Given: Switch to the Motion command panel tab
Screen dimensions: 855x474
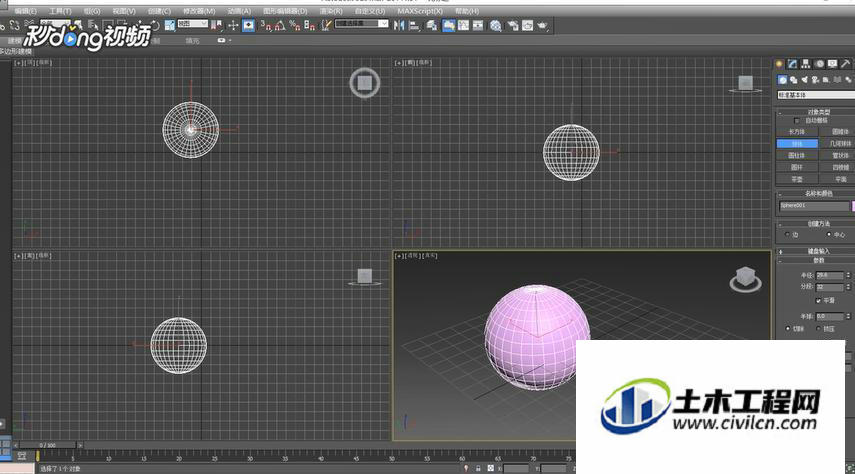Looking at the screenshot, I should [819, 64].
